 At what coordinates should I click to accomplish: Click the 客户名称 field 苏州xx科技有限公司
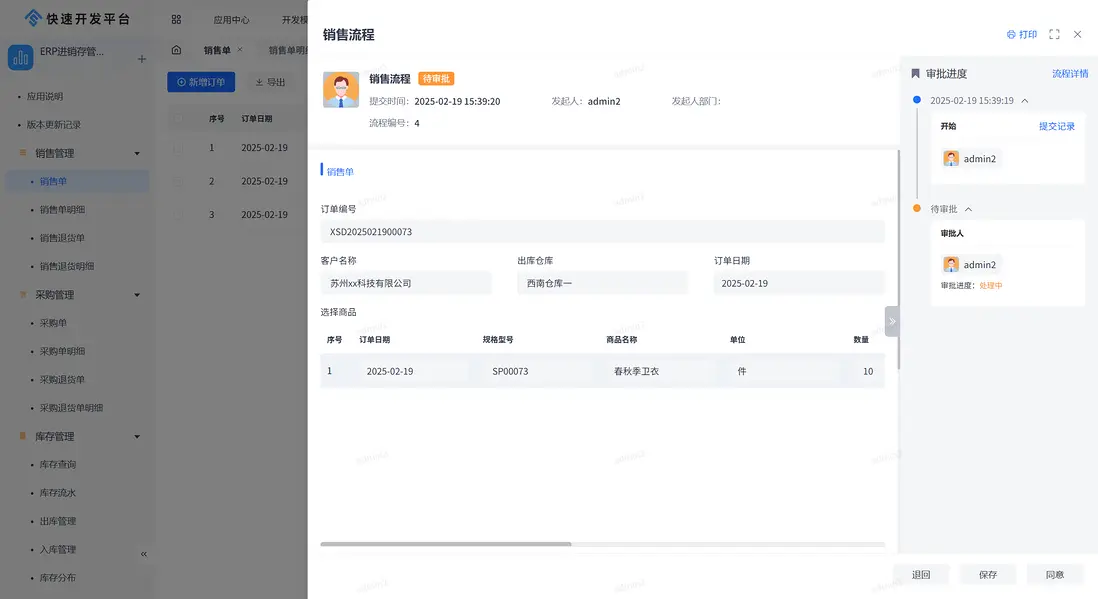click(406, 283)
